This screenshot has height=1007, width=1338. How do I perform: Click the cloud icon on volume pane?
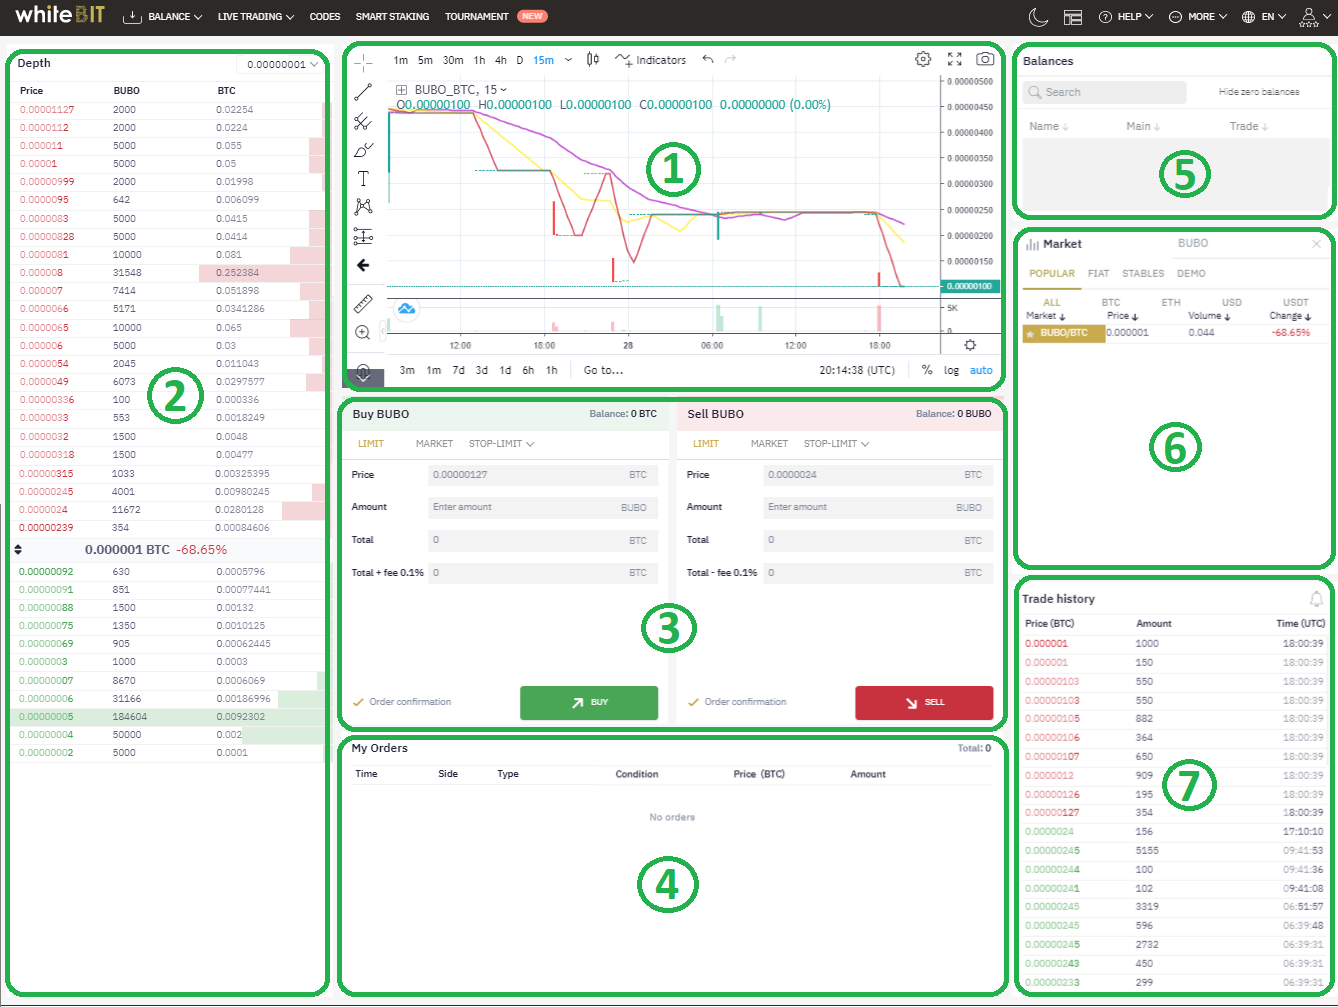[x=406, y=309]
